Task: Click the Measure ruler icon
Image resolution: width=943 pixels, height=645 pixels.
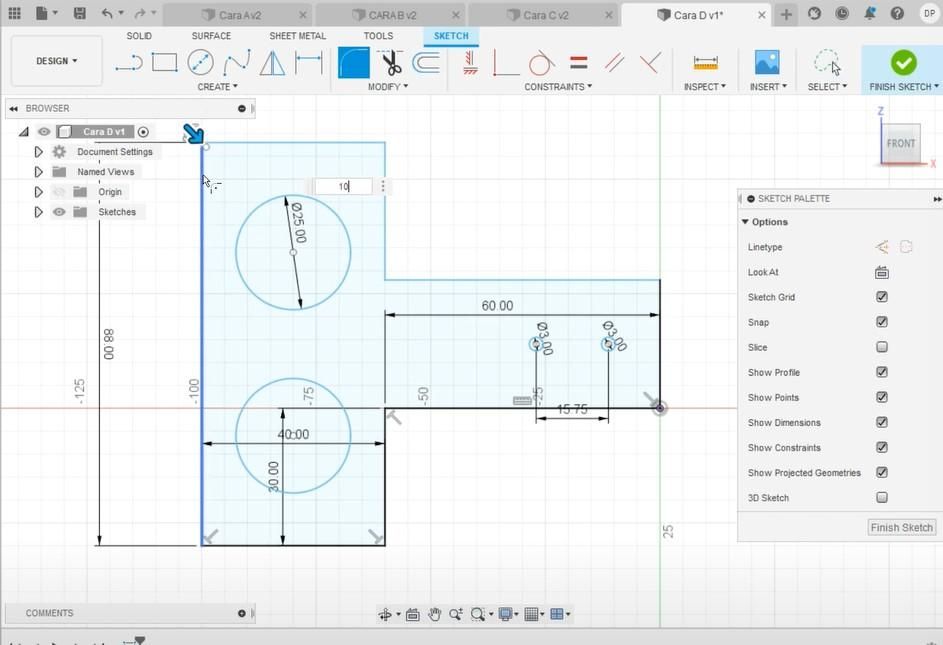Action: (x=705, y=63)
